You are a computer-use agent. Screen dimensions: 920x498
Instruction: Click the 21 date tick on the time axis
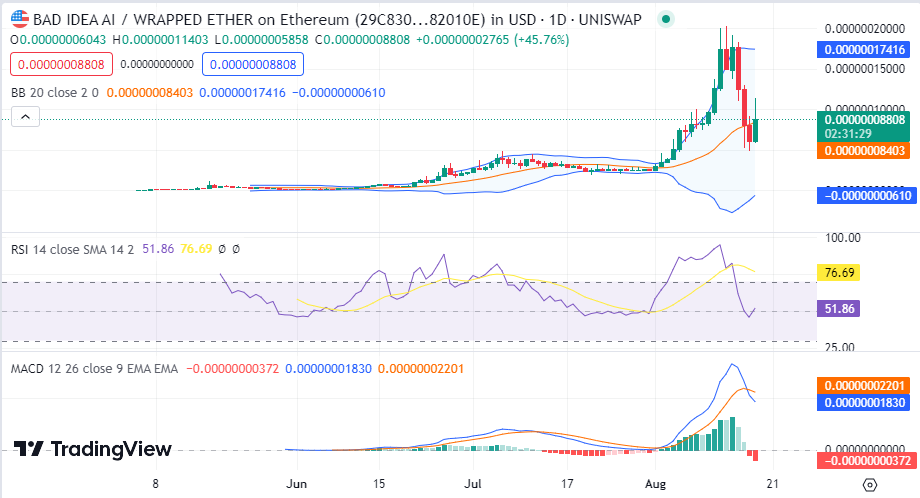click(773, 484)
